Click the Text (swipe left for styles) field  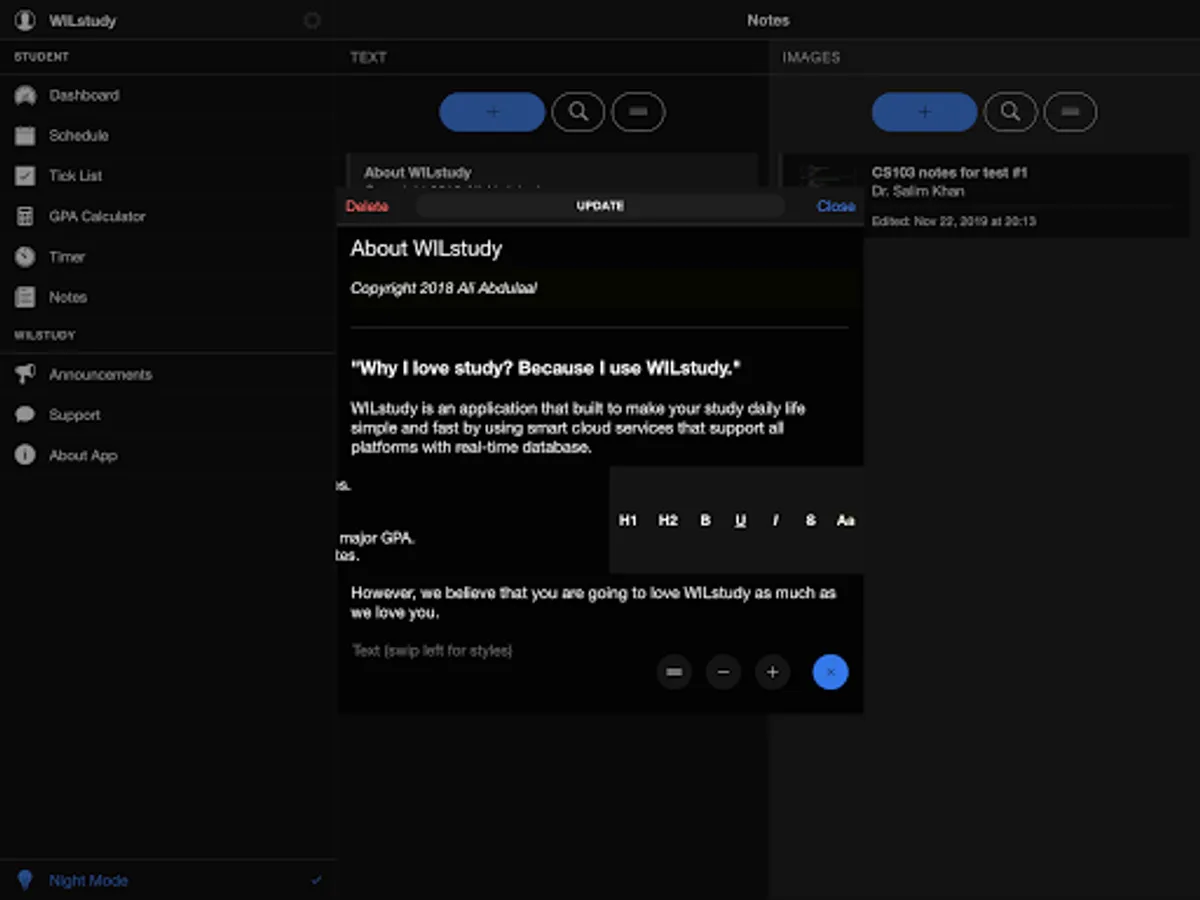pyautogui.click(x=432, y=651)
